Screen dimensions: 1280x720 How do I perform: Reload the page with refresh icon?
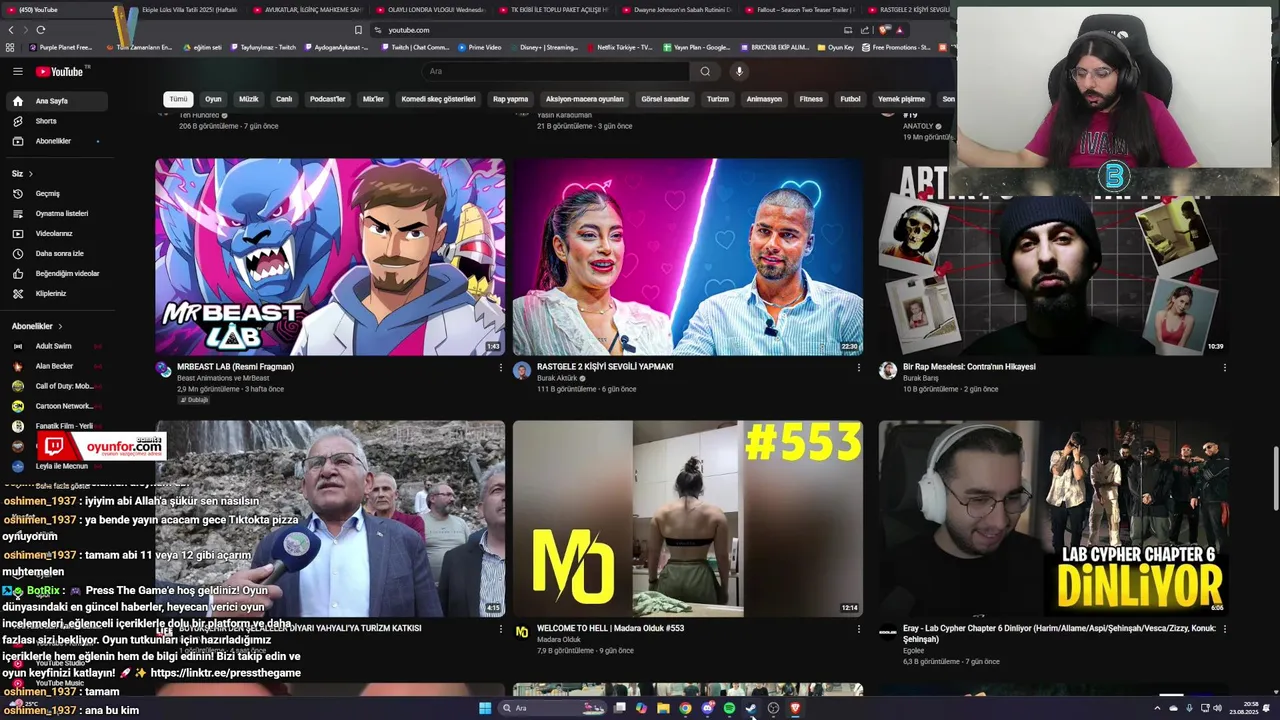pos(40,30)
